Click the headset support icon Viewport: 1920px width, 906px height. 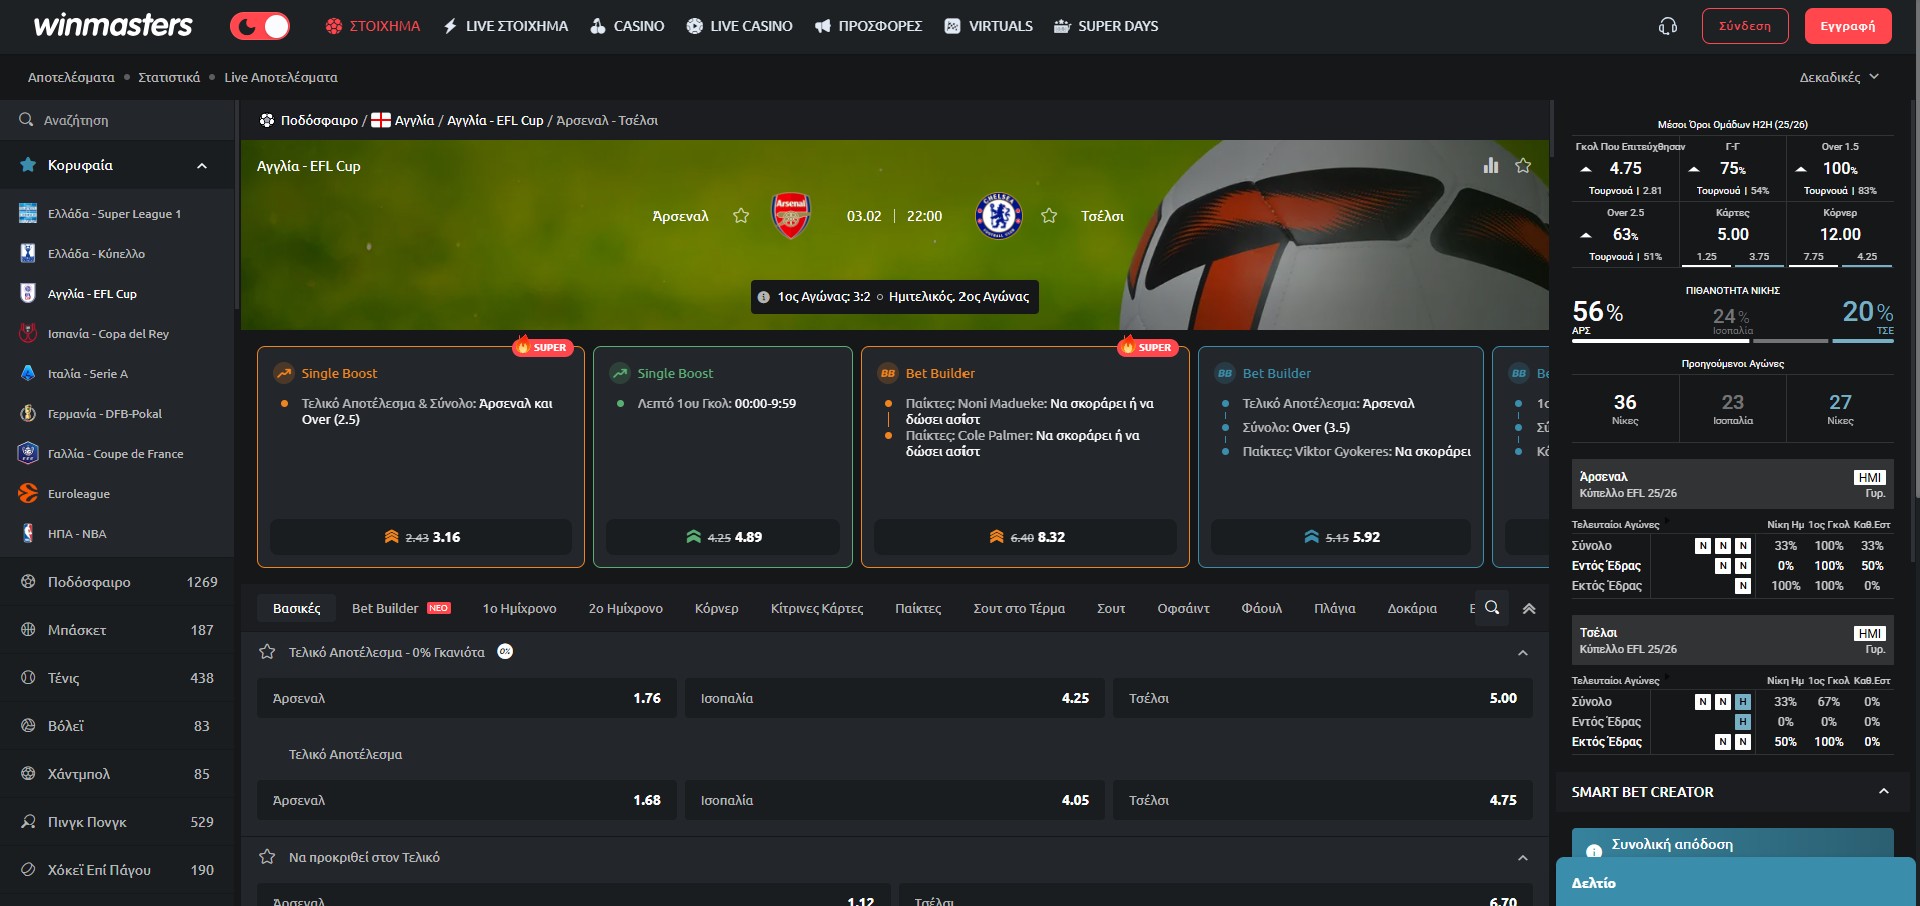1667,26
